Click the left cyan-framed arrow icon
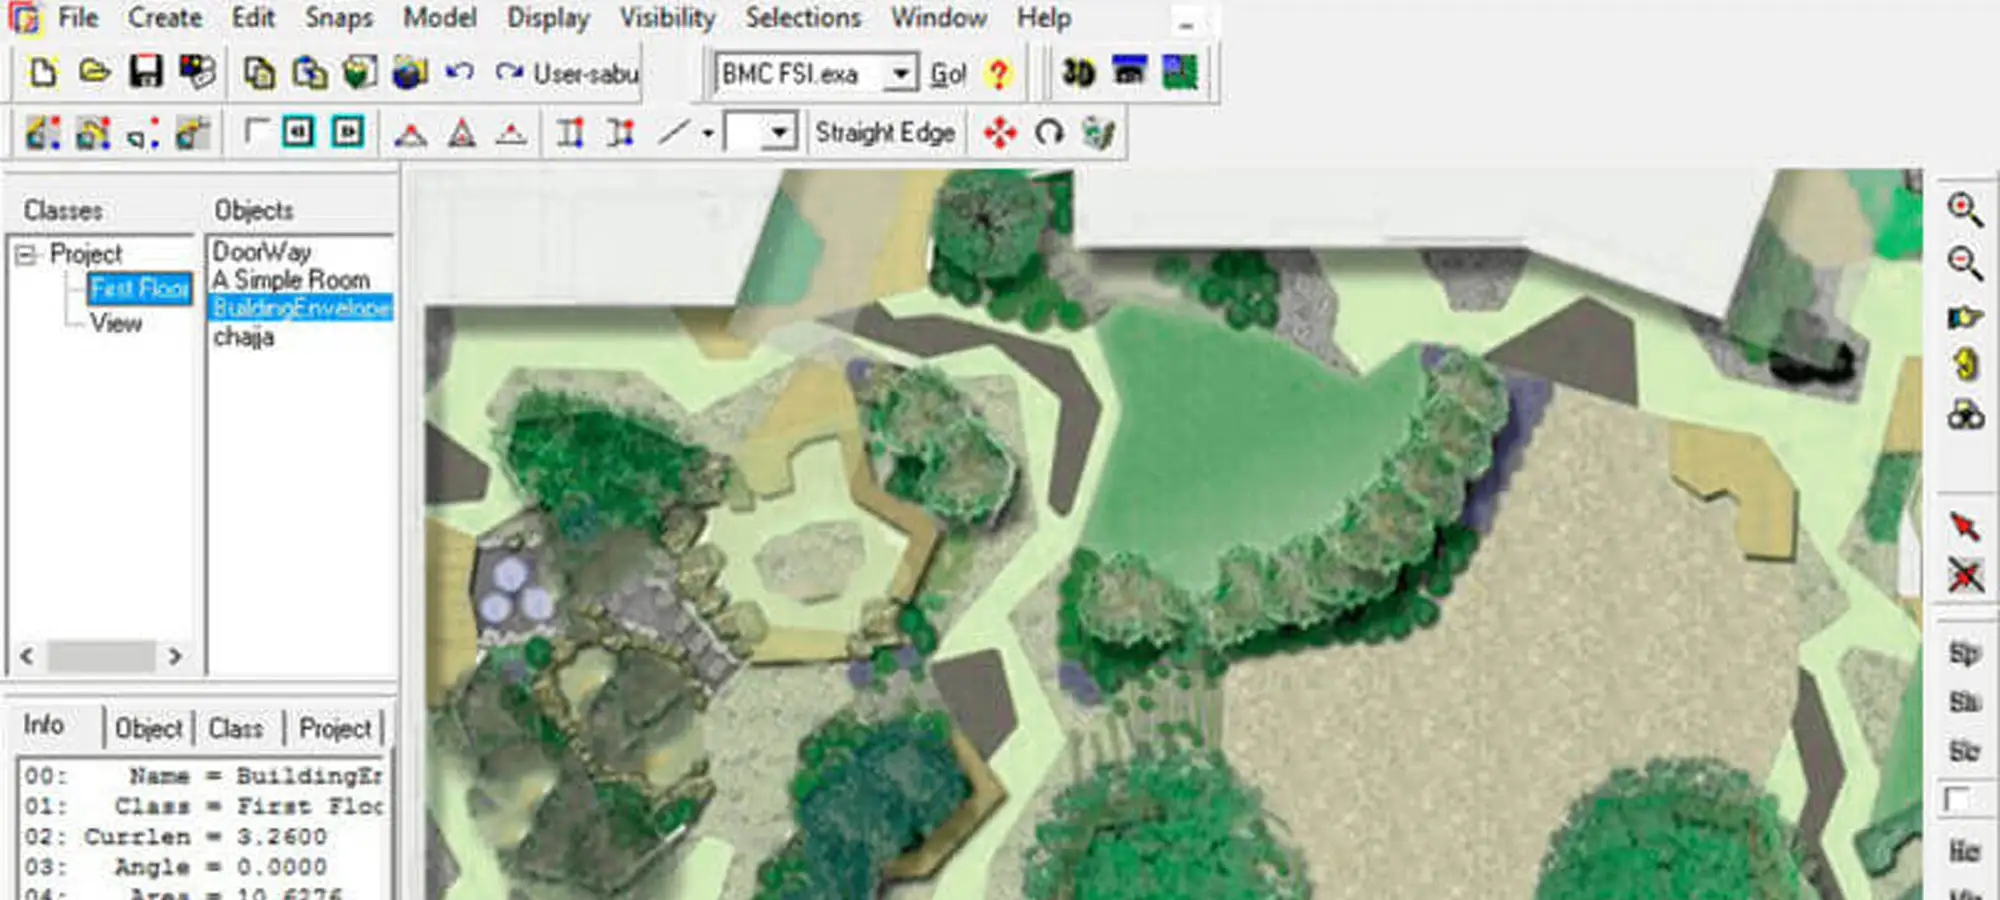Screen dimensions: 2000x900 tap(298, 132)
